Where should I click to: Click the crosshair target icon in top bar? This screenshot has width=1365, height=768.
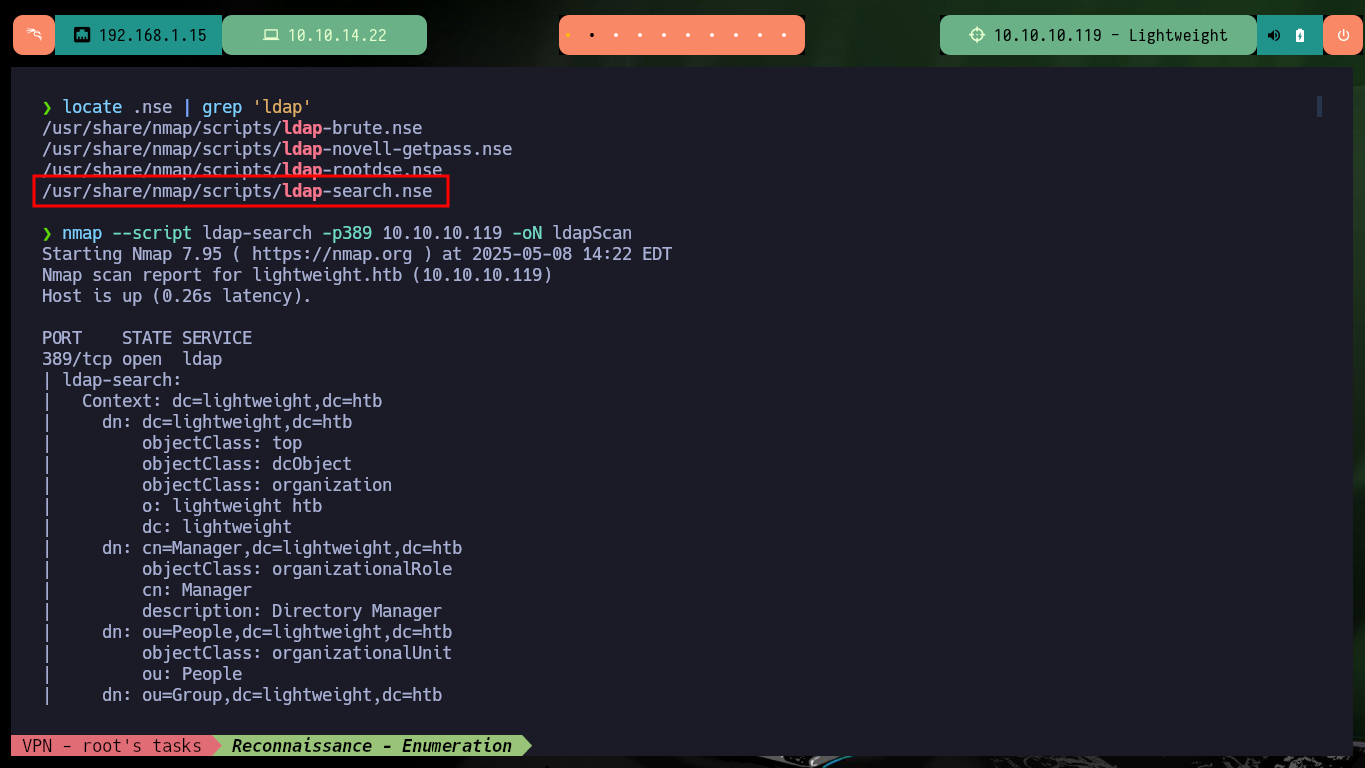(977, 35)
